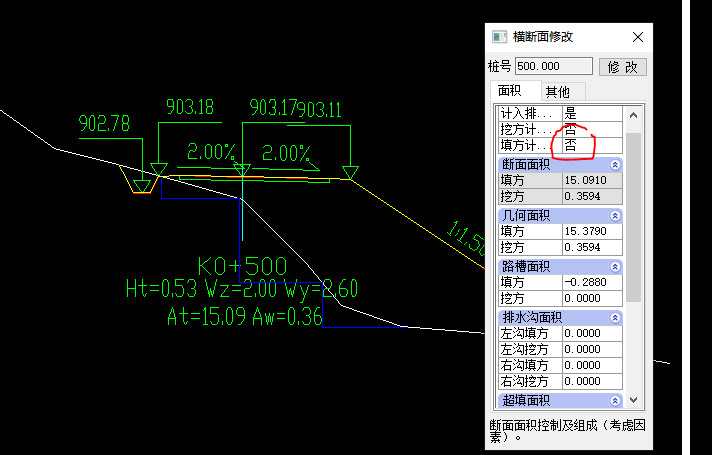712x455 pixels.
Task: Edit 几何面积 填方 value 15.3790
Action: point(590,232)
